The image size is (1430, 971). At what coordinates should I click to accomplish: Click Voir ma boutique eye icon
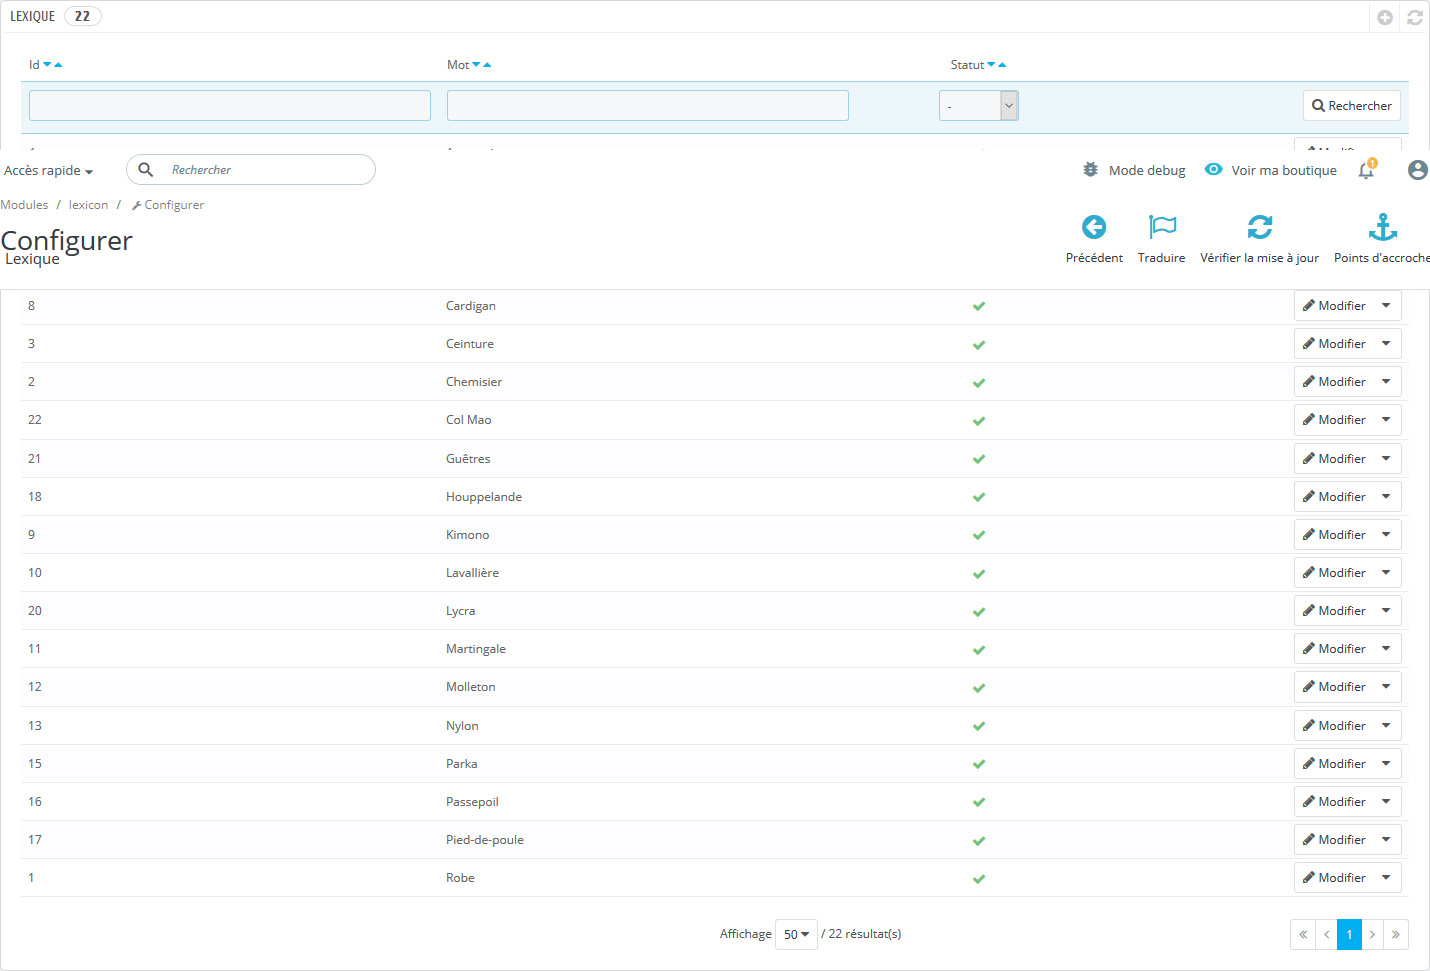click(x=1213, y=170)
